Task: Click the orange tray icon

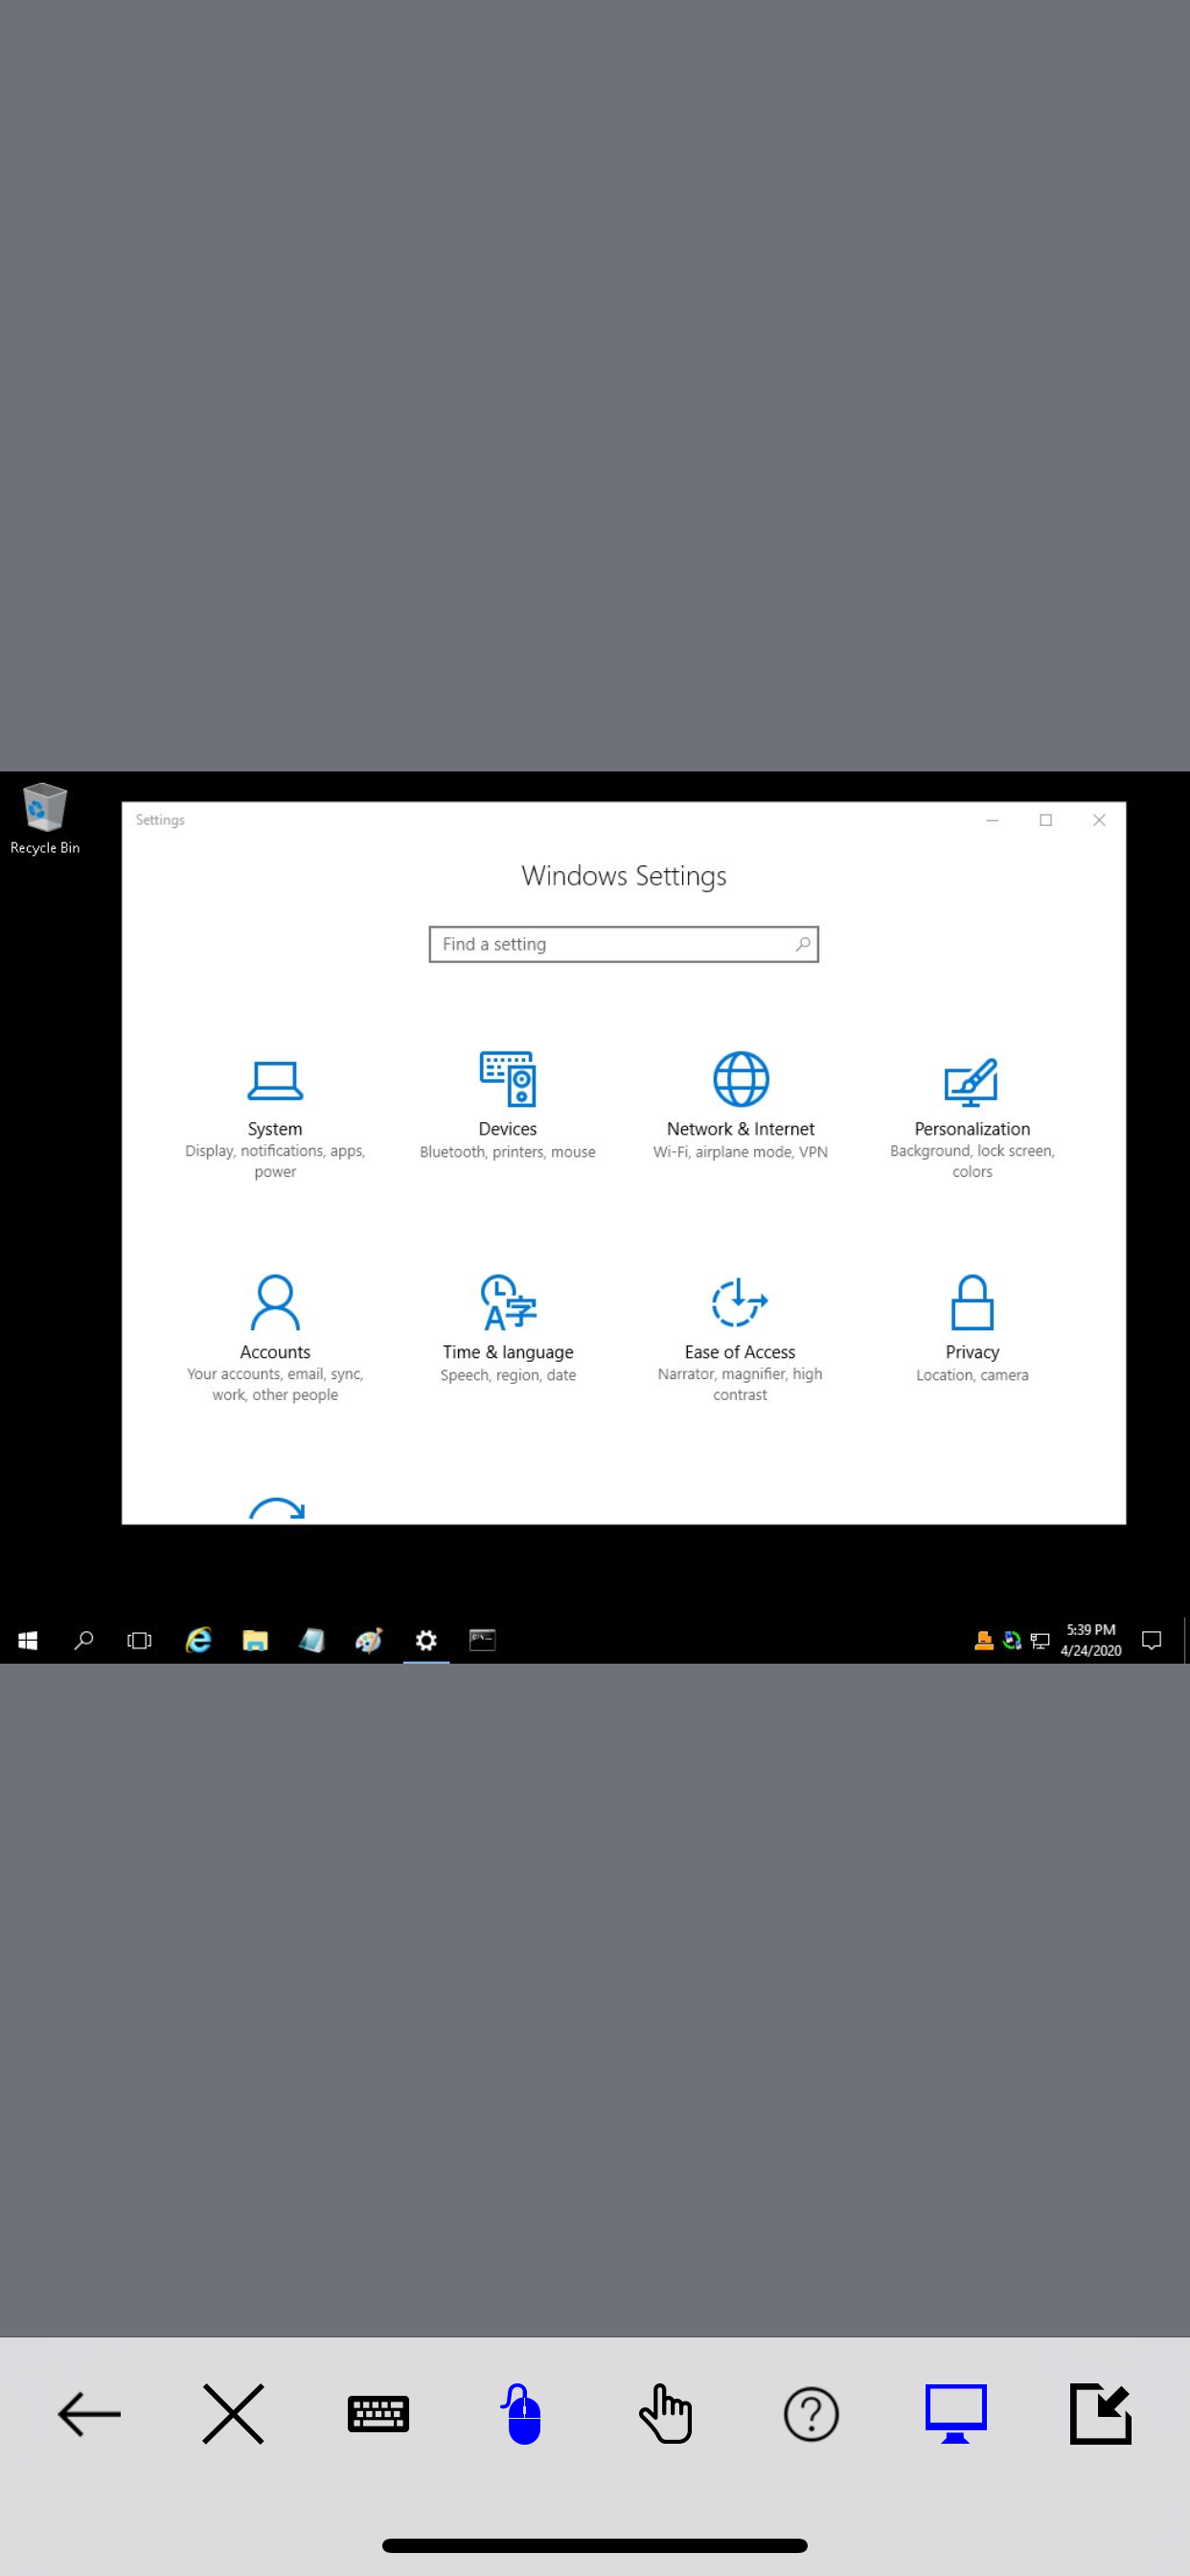Action: (x=984, y=1640)
